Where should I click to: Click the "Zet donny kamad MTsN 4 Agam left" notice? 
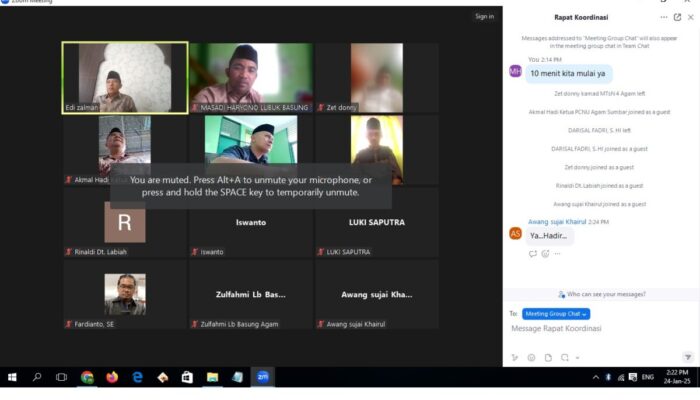pyautogui.click(x=600, y=94)
